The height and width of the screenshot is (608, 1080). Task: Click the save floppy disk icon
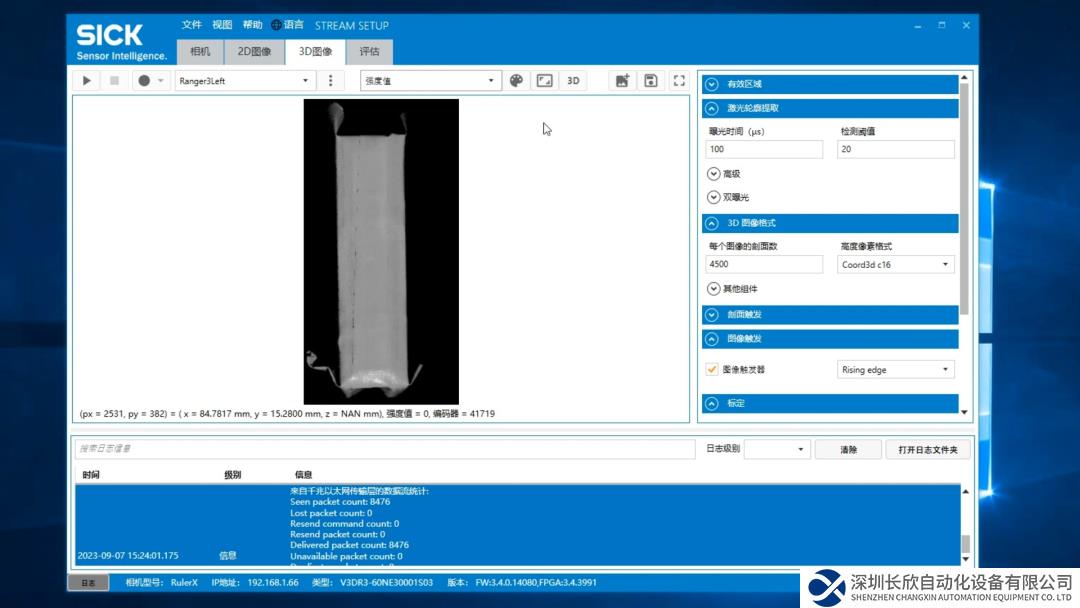[x=651, y=81]
